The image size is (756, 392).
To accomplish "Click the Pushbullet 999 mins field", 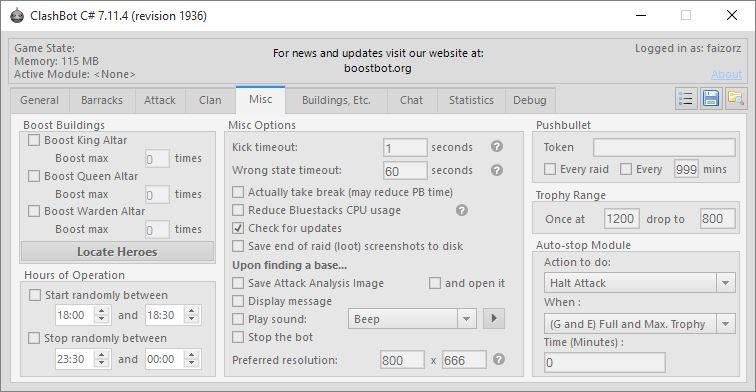I will tap(686, 169).
